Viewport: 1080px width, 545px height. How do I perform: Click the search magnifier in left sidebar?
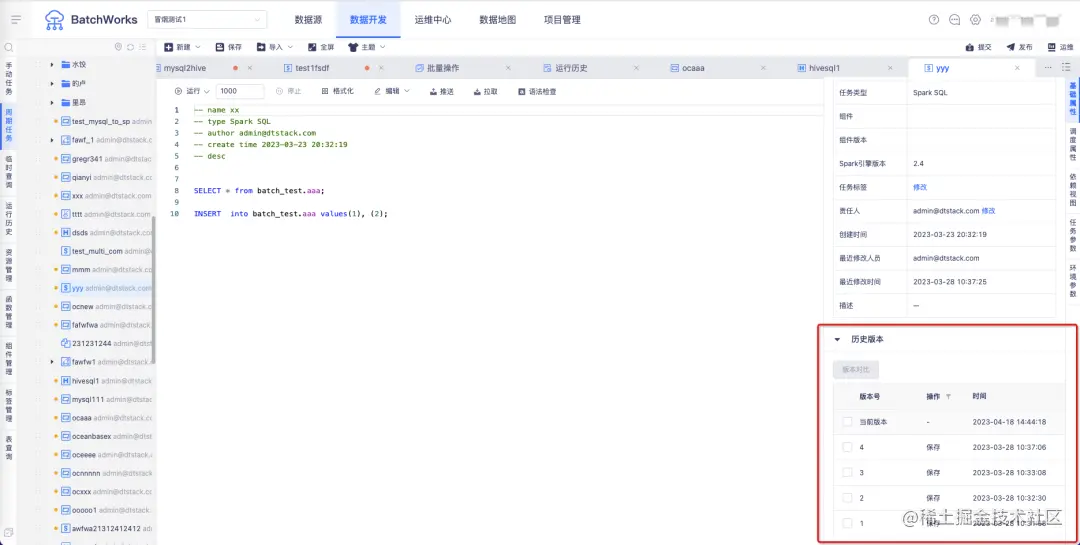click(x=9, y=48)
